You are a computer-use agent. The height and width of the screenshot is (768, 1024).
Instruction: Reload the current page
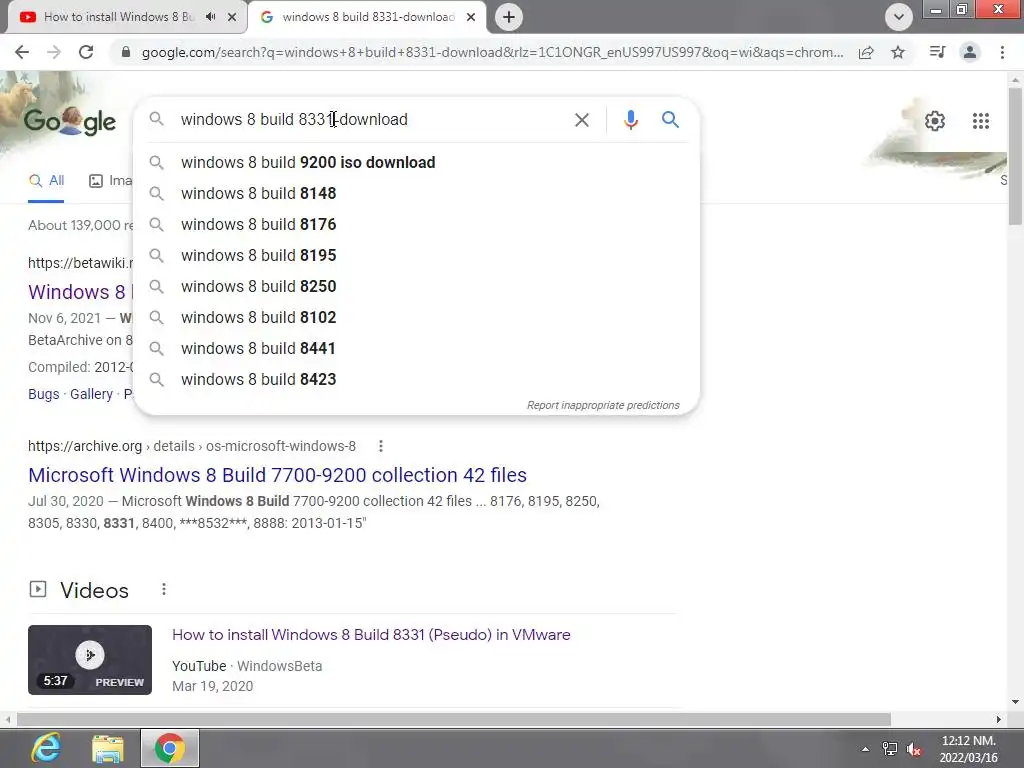click(x=86, y=52)
